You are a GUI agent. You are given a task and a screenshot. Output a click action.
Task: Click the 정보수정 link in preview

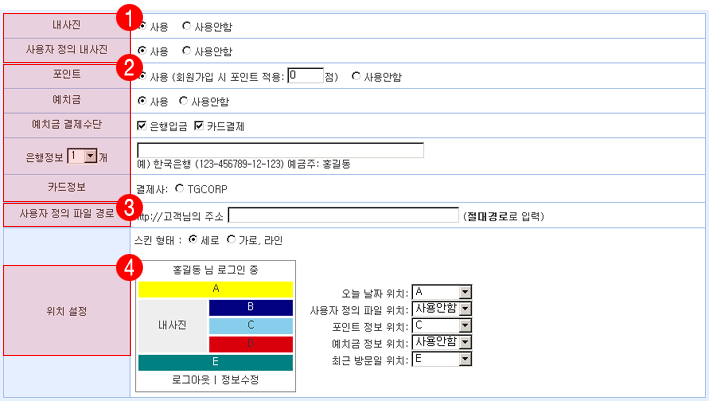coord(240,381)
